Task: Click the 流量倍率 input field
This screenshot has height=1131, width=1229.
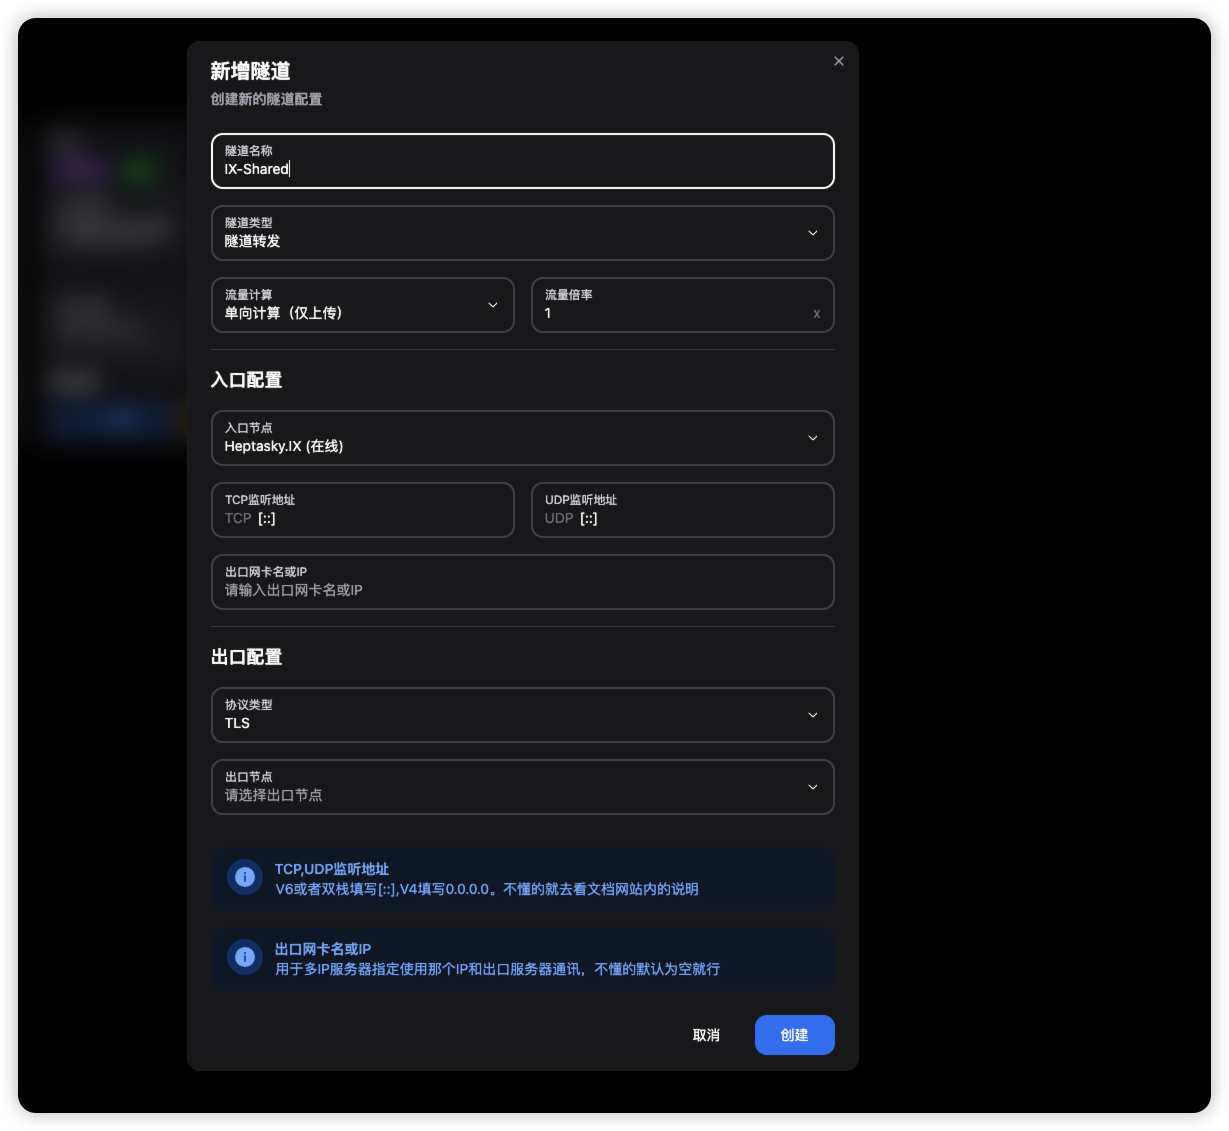Action: pyautogui.click(x=672, y=313)
